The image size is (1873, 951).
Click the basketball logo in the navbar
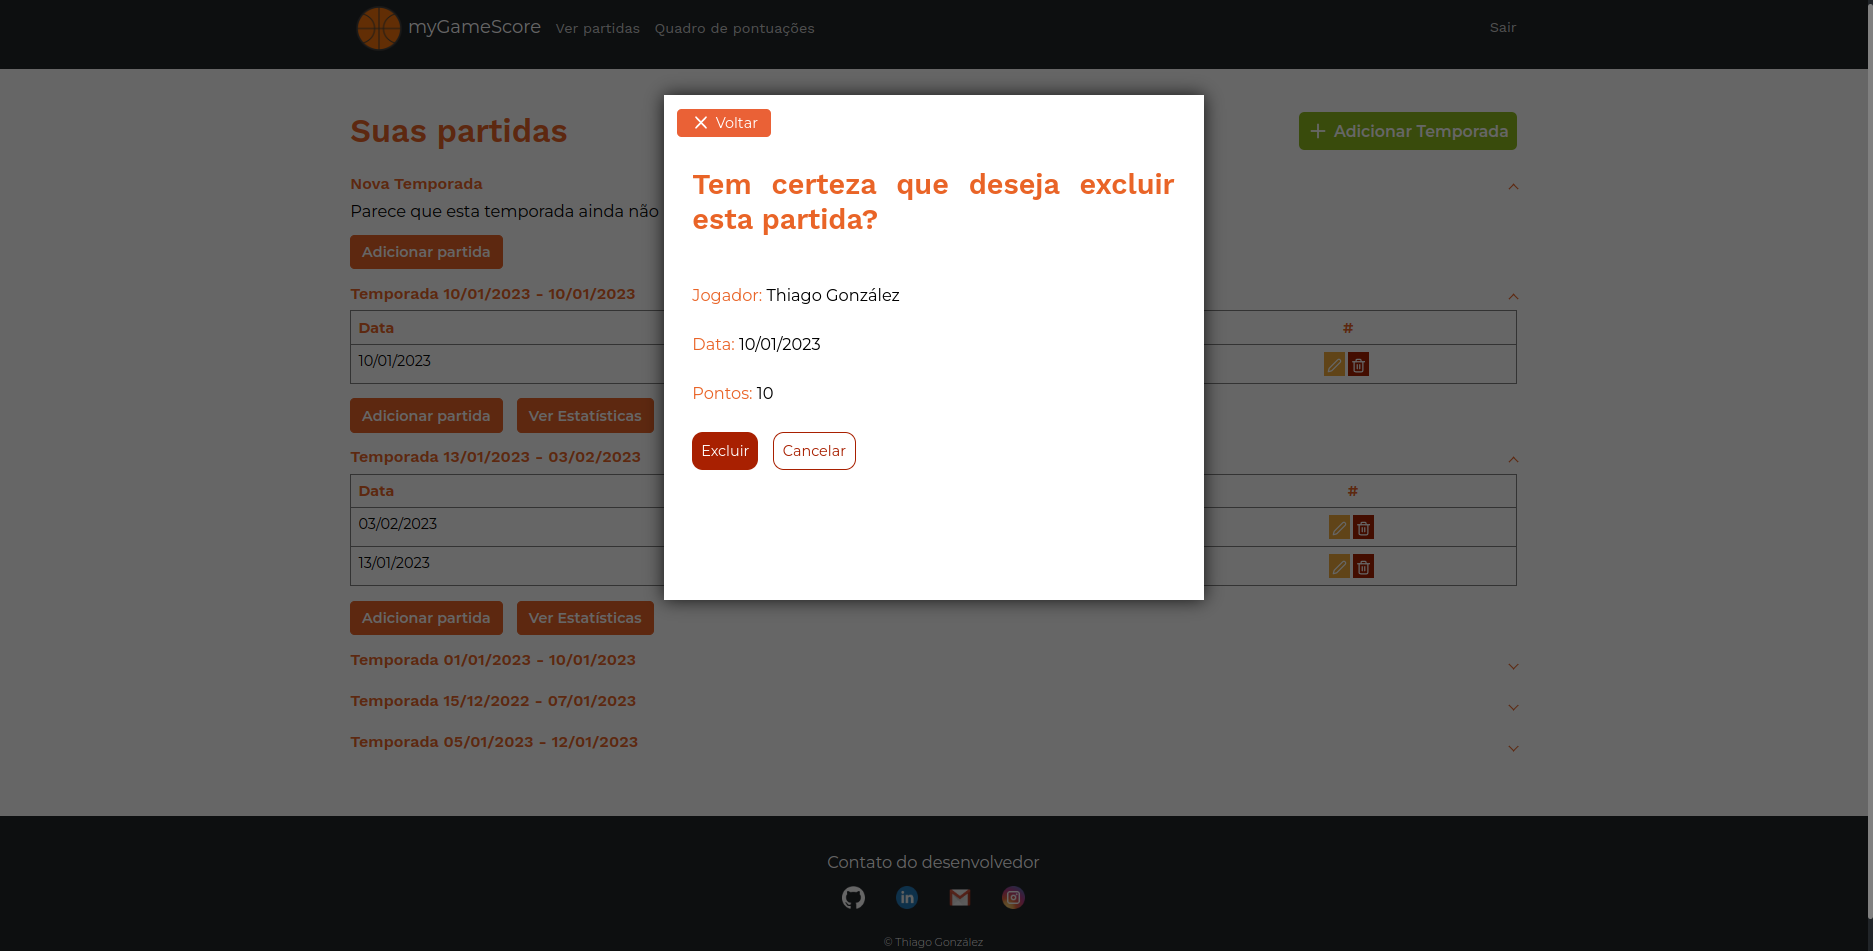(377, 28)
